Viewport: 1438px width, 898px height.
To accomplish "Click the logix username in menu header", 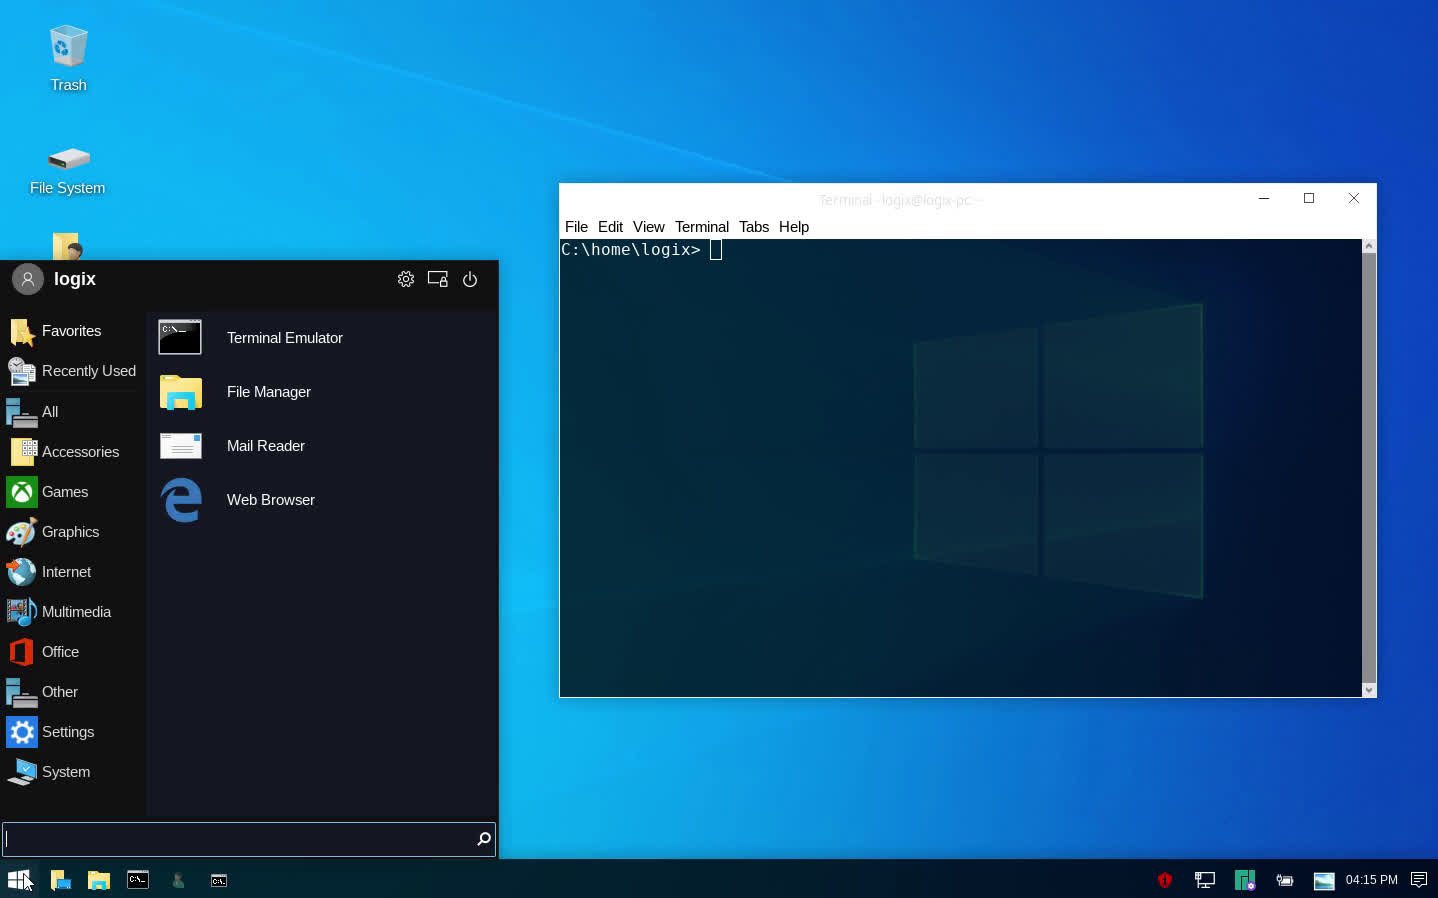I will pos(75,280).
